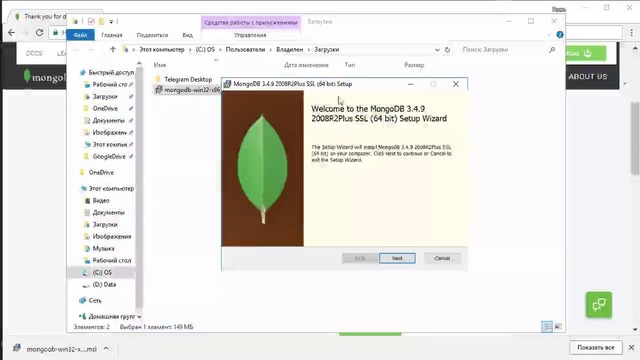This screenshot has width=640, height=360.
Task: Click Показать все downloads button
Action: (596, 347)
